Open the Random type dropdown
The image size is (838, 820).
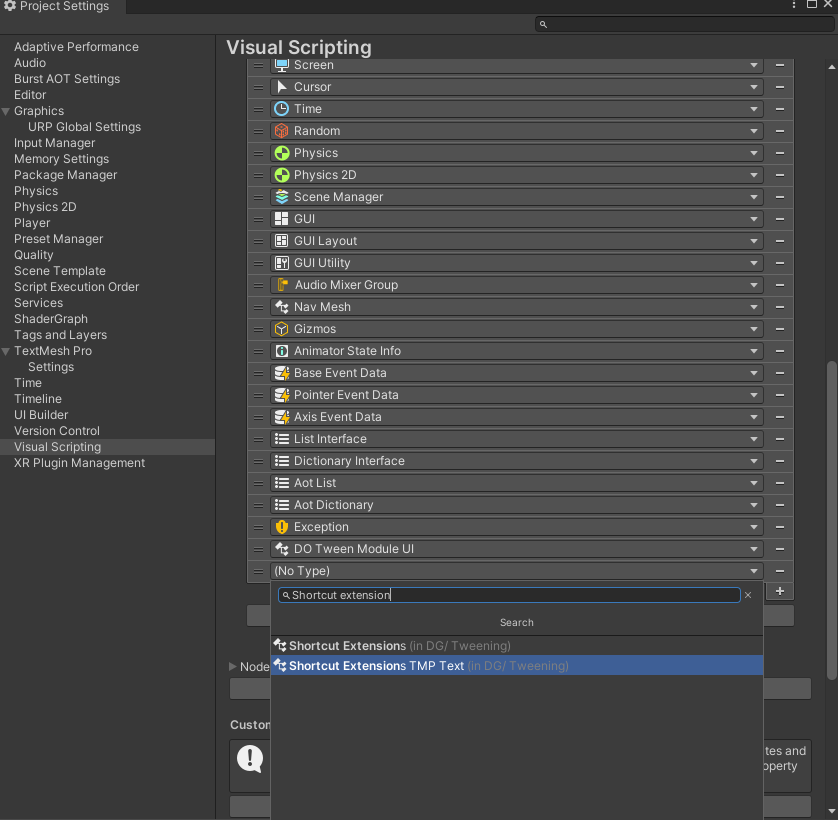516,131
